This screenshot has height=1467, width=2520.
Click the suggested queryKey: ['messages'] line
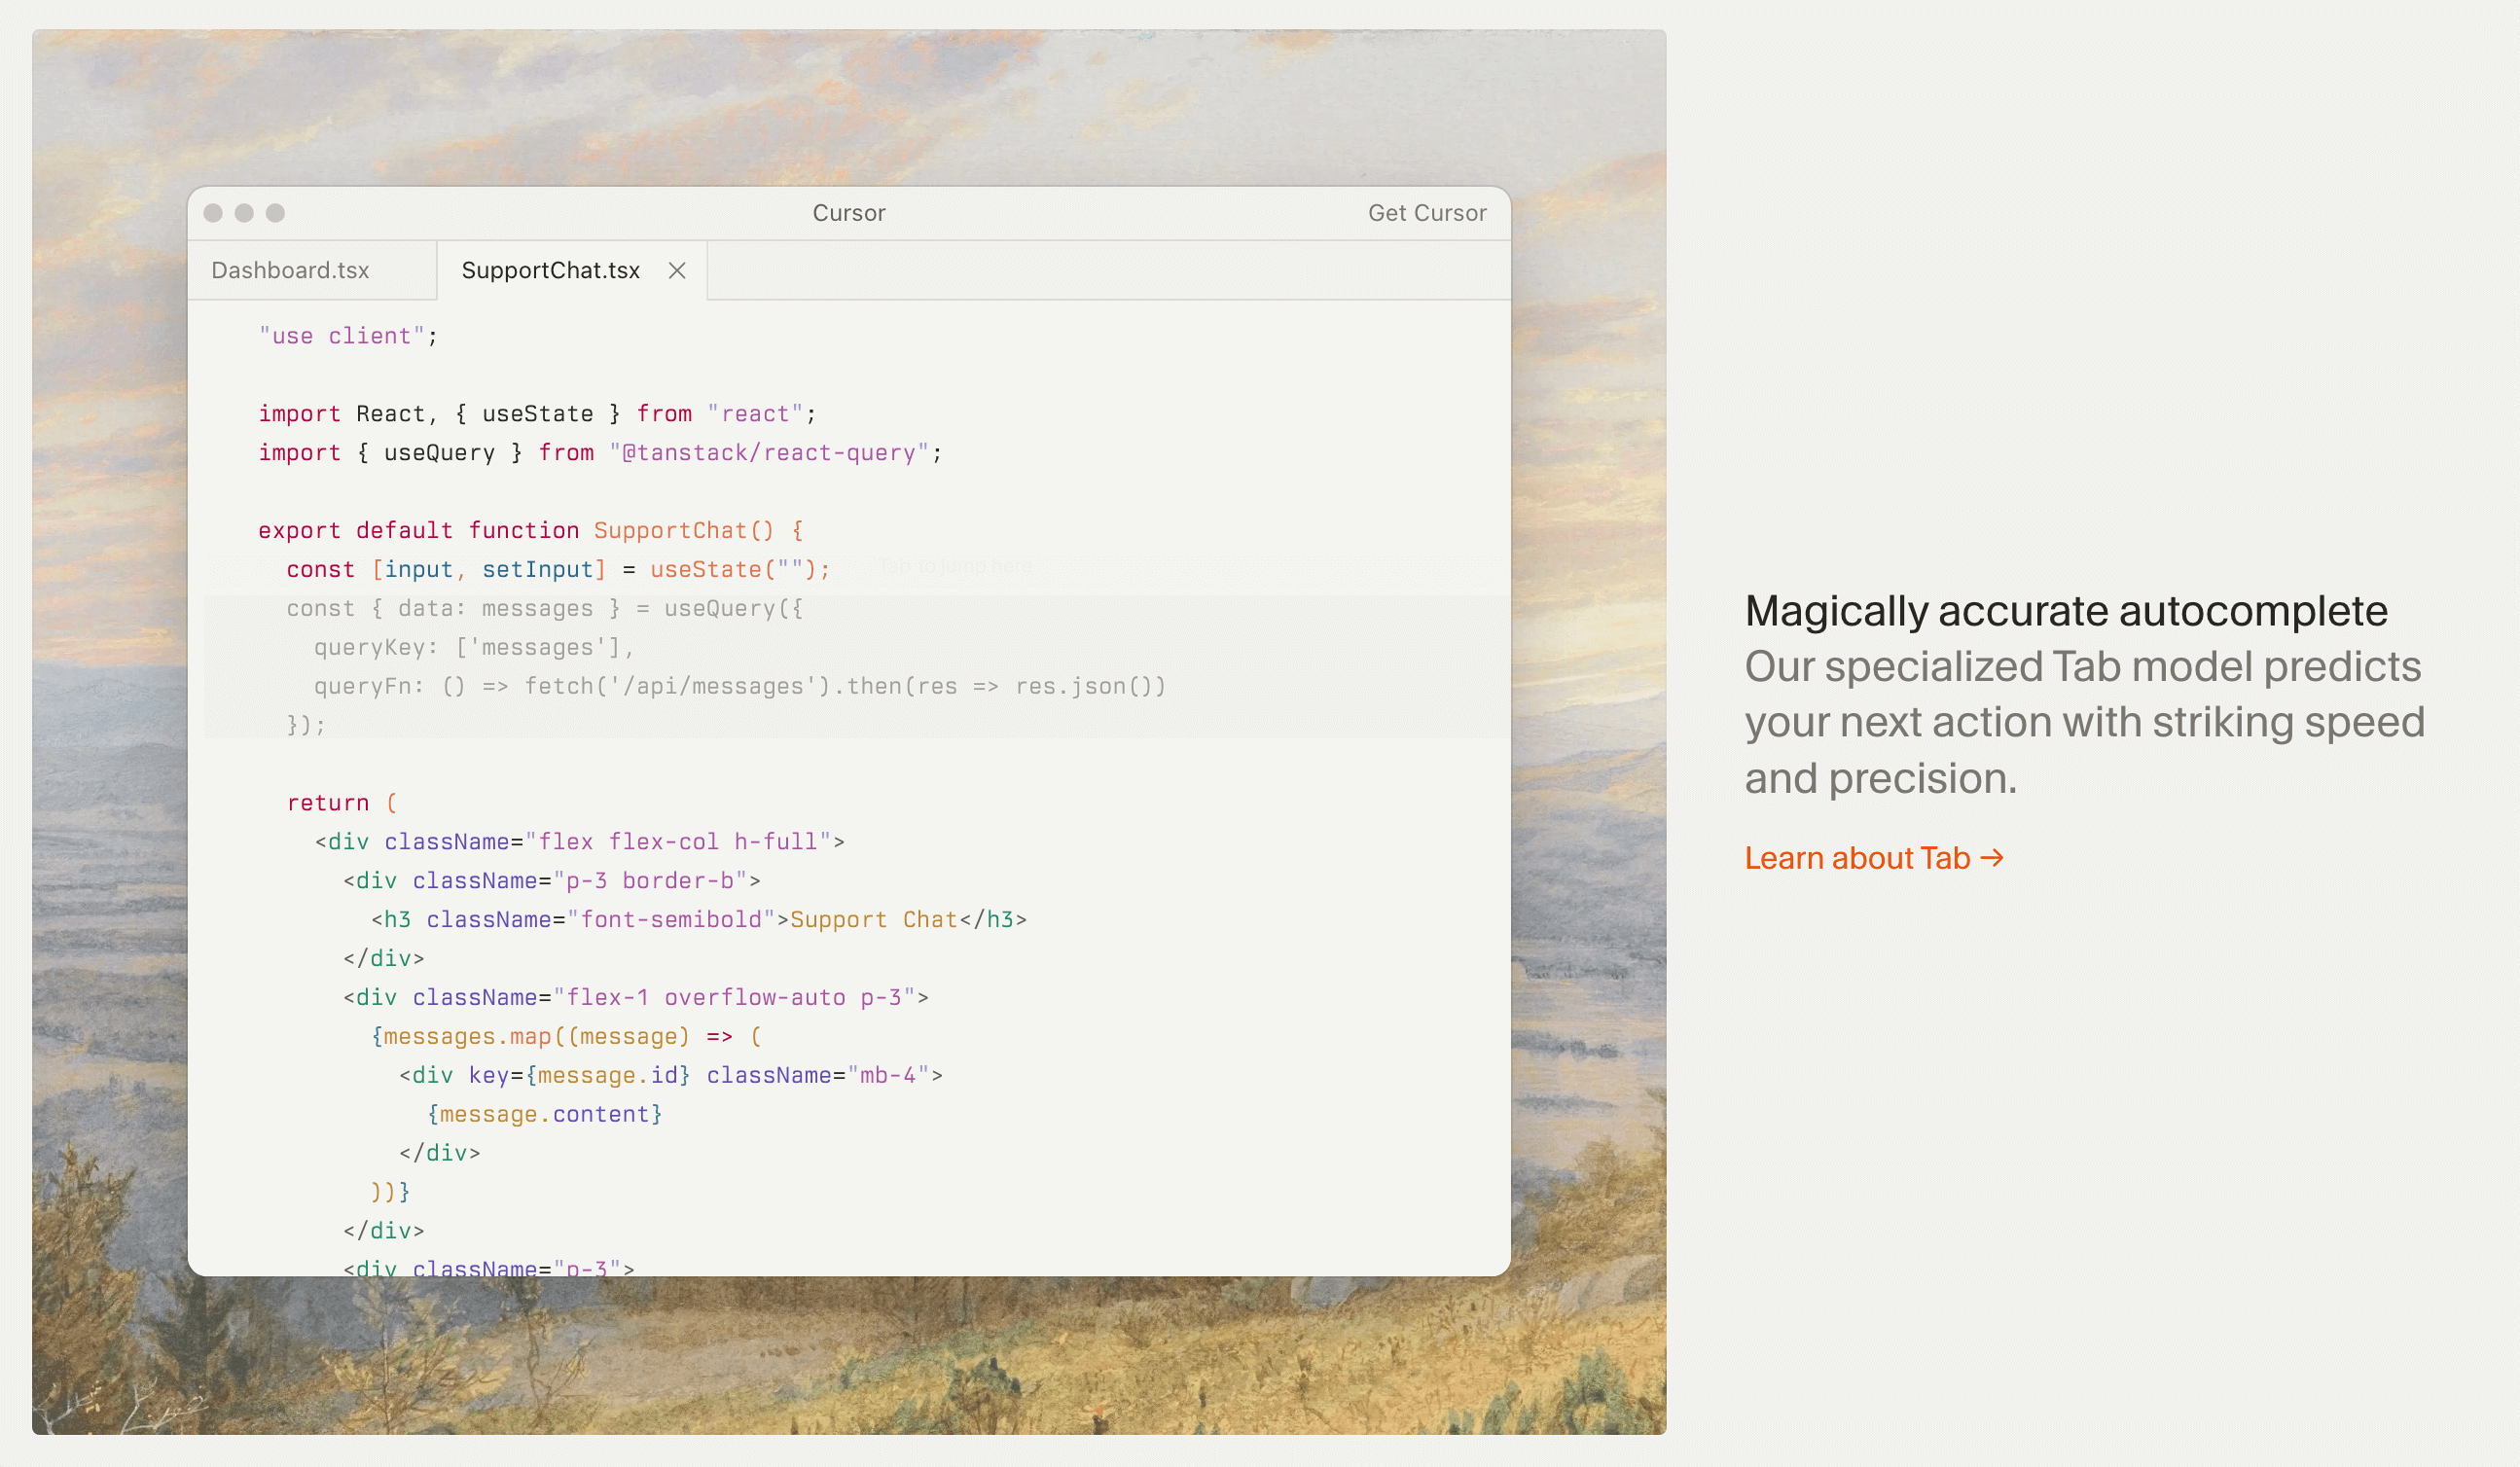tap(474, 648)
